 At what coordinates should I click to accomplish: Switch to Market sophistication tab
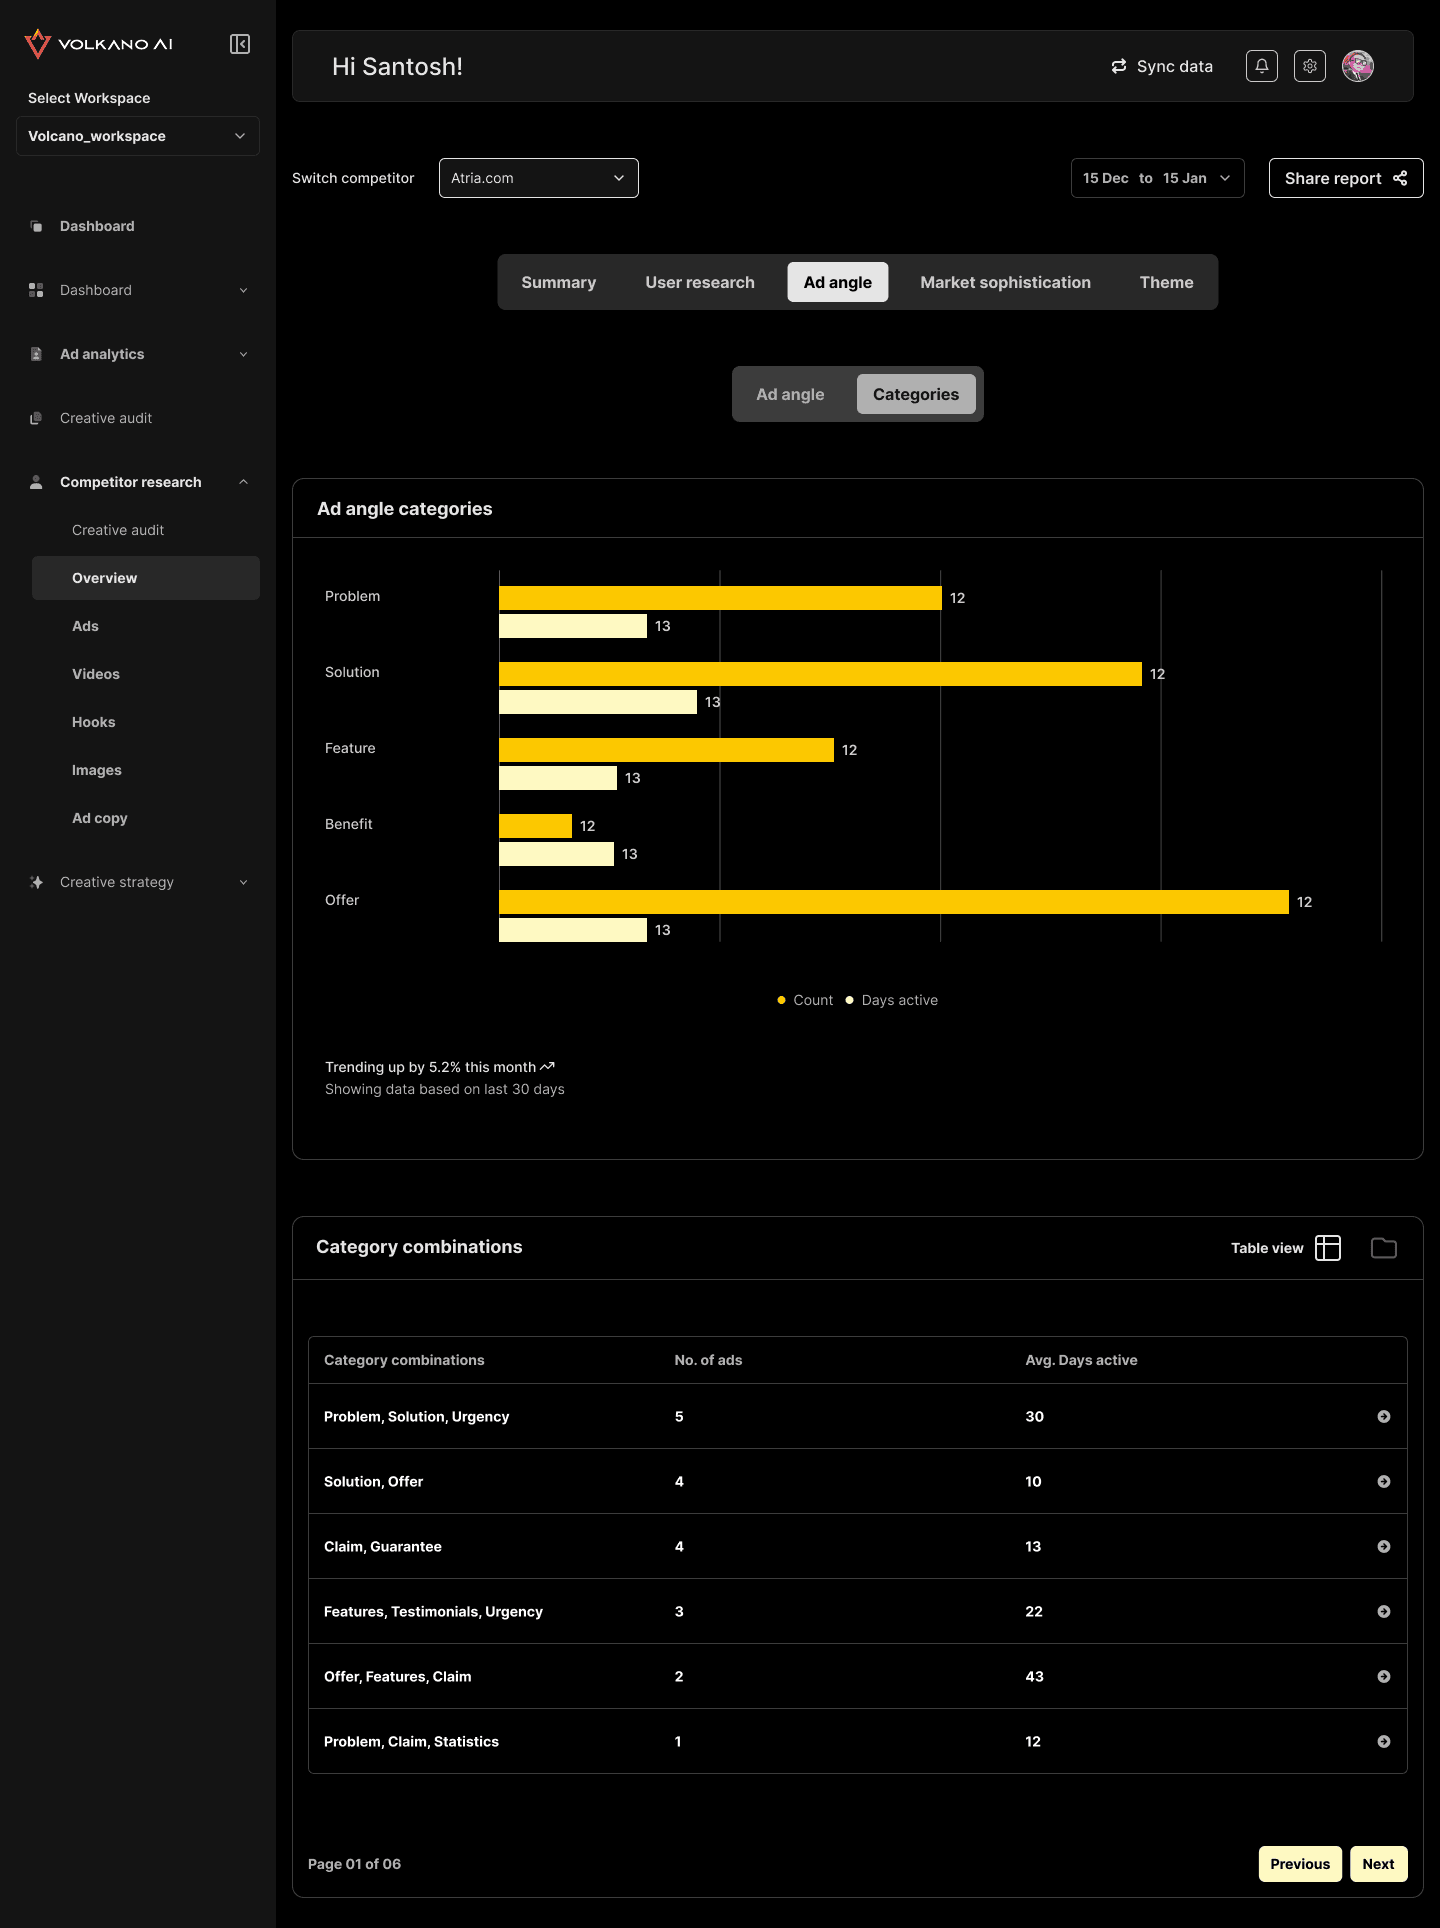click(1006, 282)
